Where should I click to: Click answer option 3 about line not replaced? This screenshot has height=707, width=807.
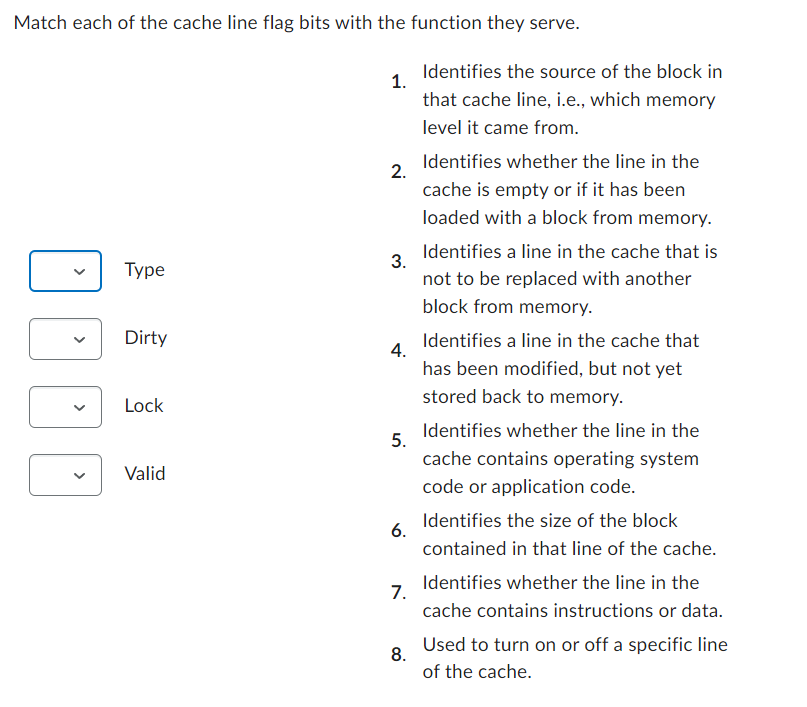pyautogui.click(x=571, y=278)
